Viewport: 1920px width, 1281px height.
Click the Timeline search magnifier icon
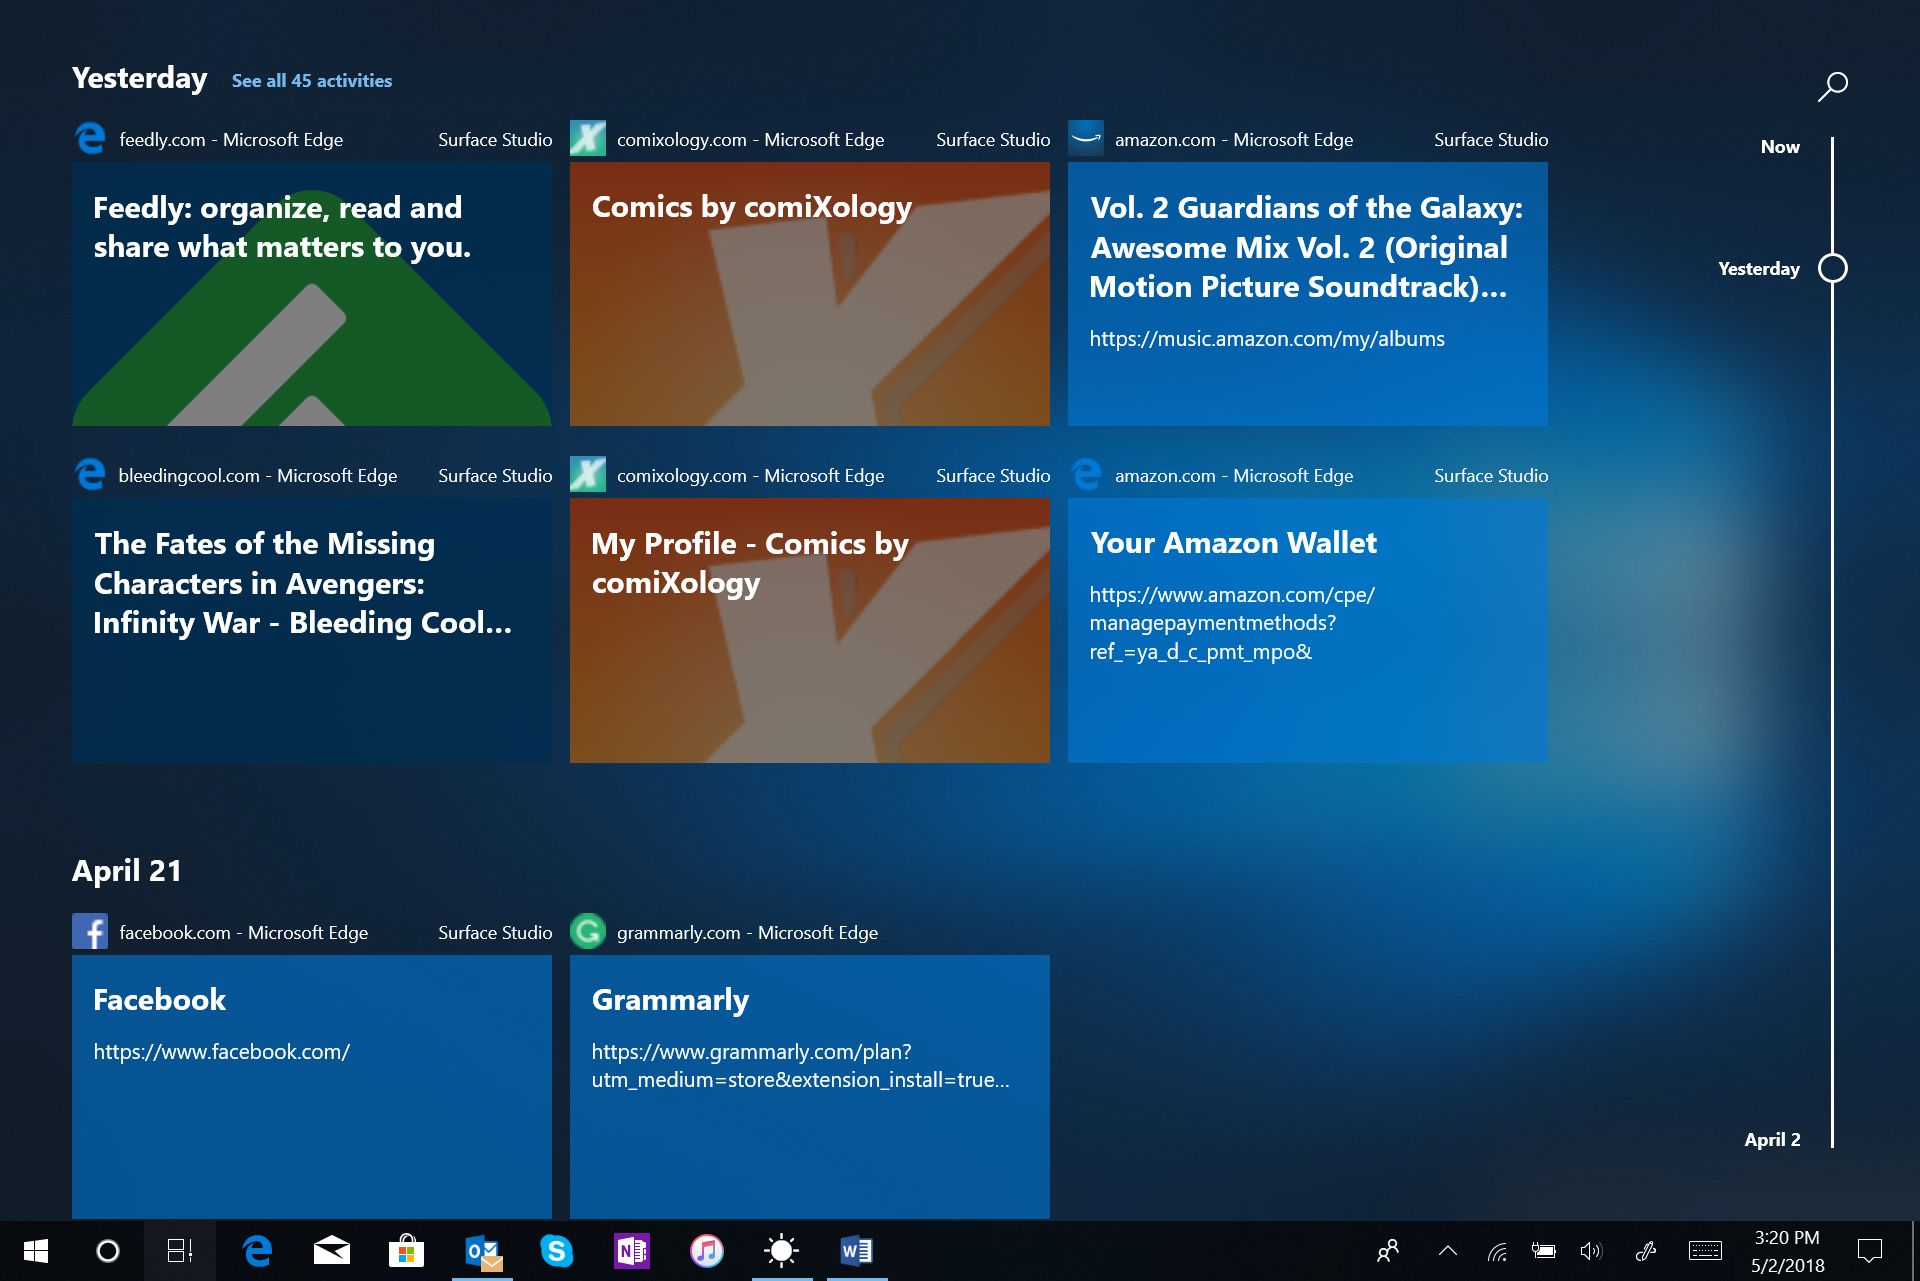click(x=1832, y=87)
